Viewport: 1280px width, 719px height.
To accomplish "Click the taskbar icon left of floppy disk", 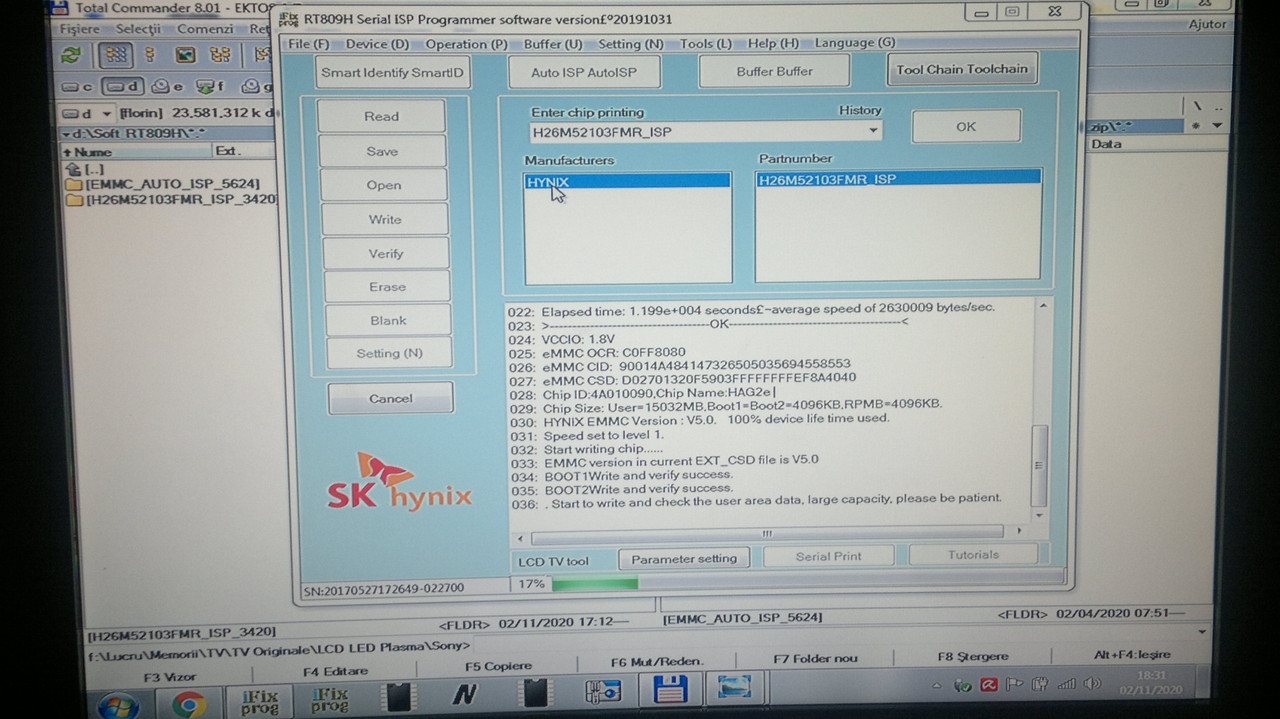I will (603, 690).
